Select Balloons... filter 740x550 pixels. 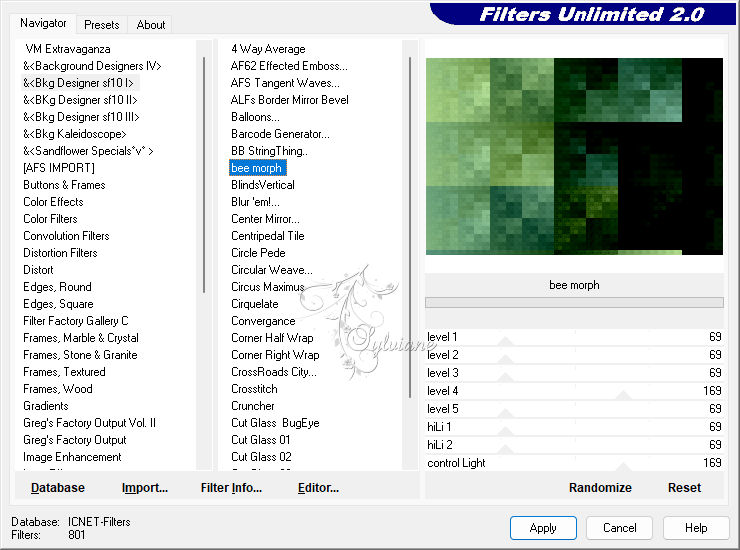point(255,117)
